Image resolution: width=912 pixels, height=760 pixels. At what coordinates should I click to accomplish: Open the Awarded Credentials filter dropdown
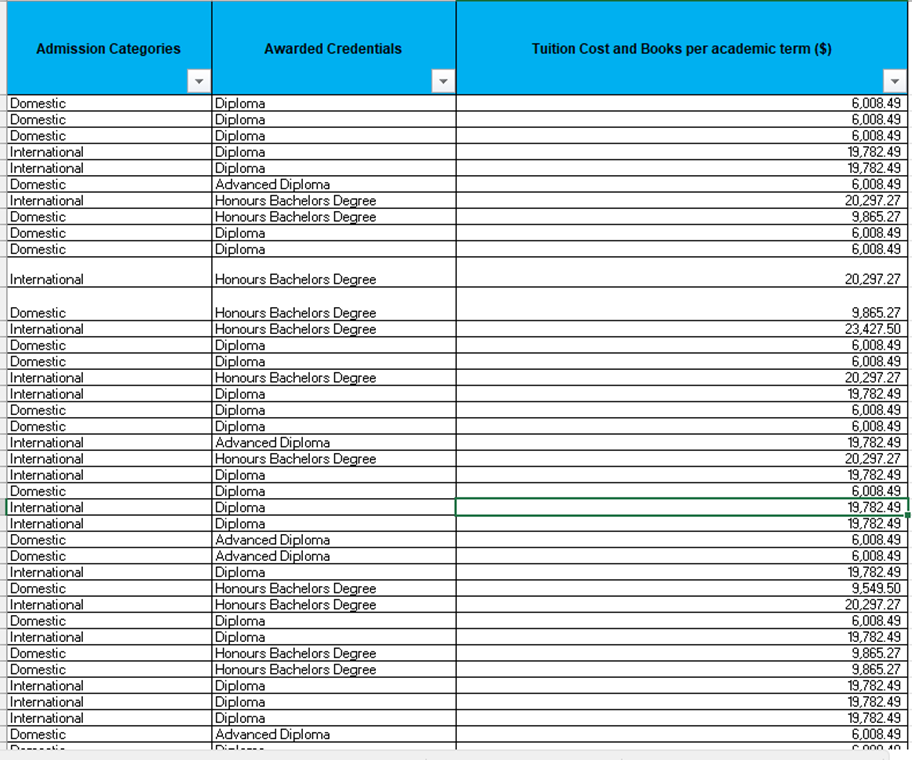pos(443,81)
